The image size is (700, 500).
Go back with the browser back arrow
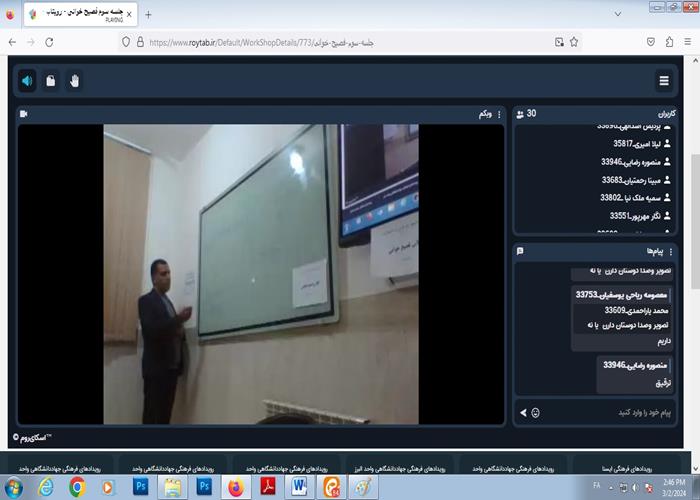click(12, 42)
